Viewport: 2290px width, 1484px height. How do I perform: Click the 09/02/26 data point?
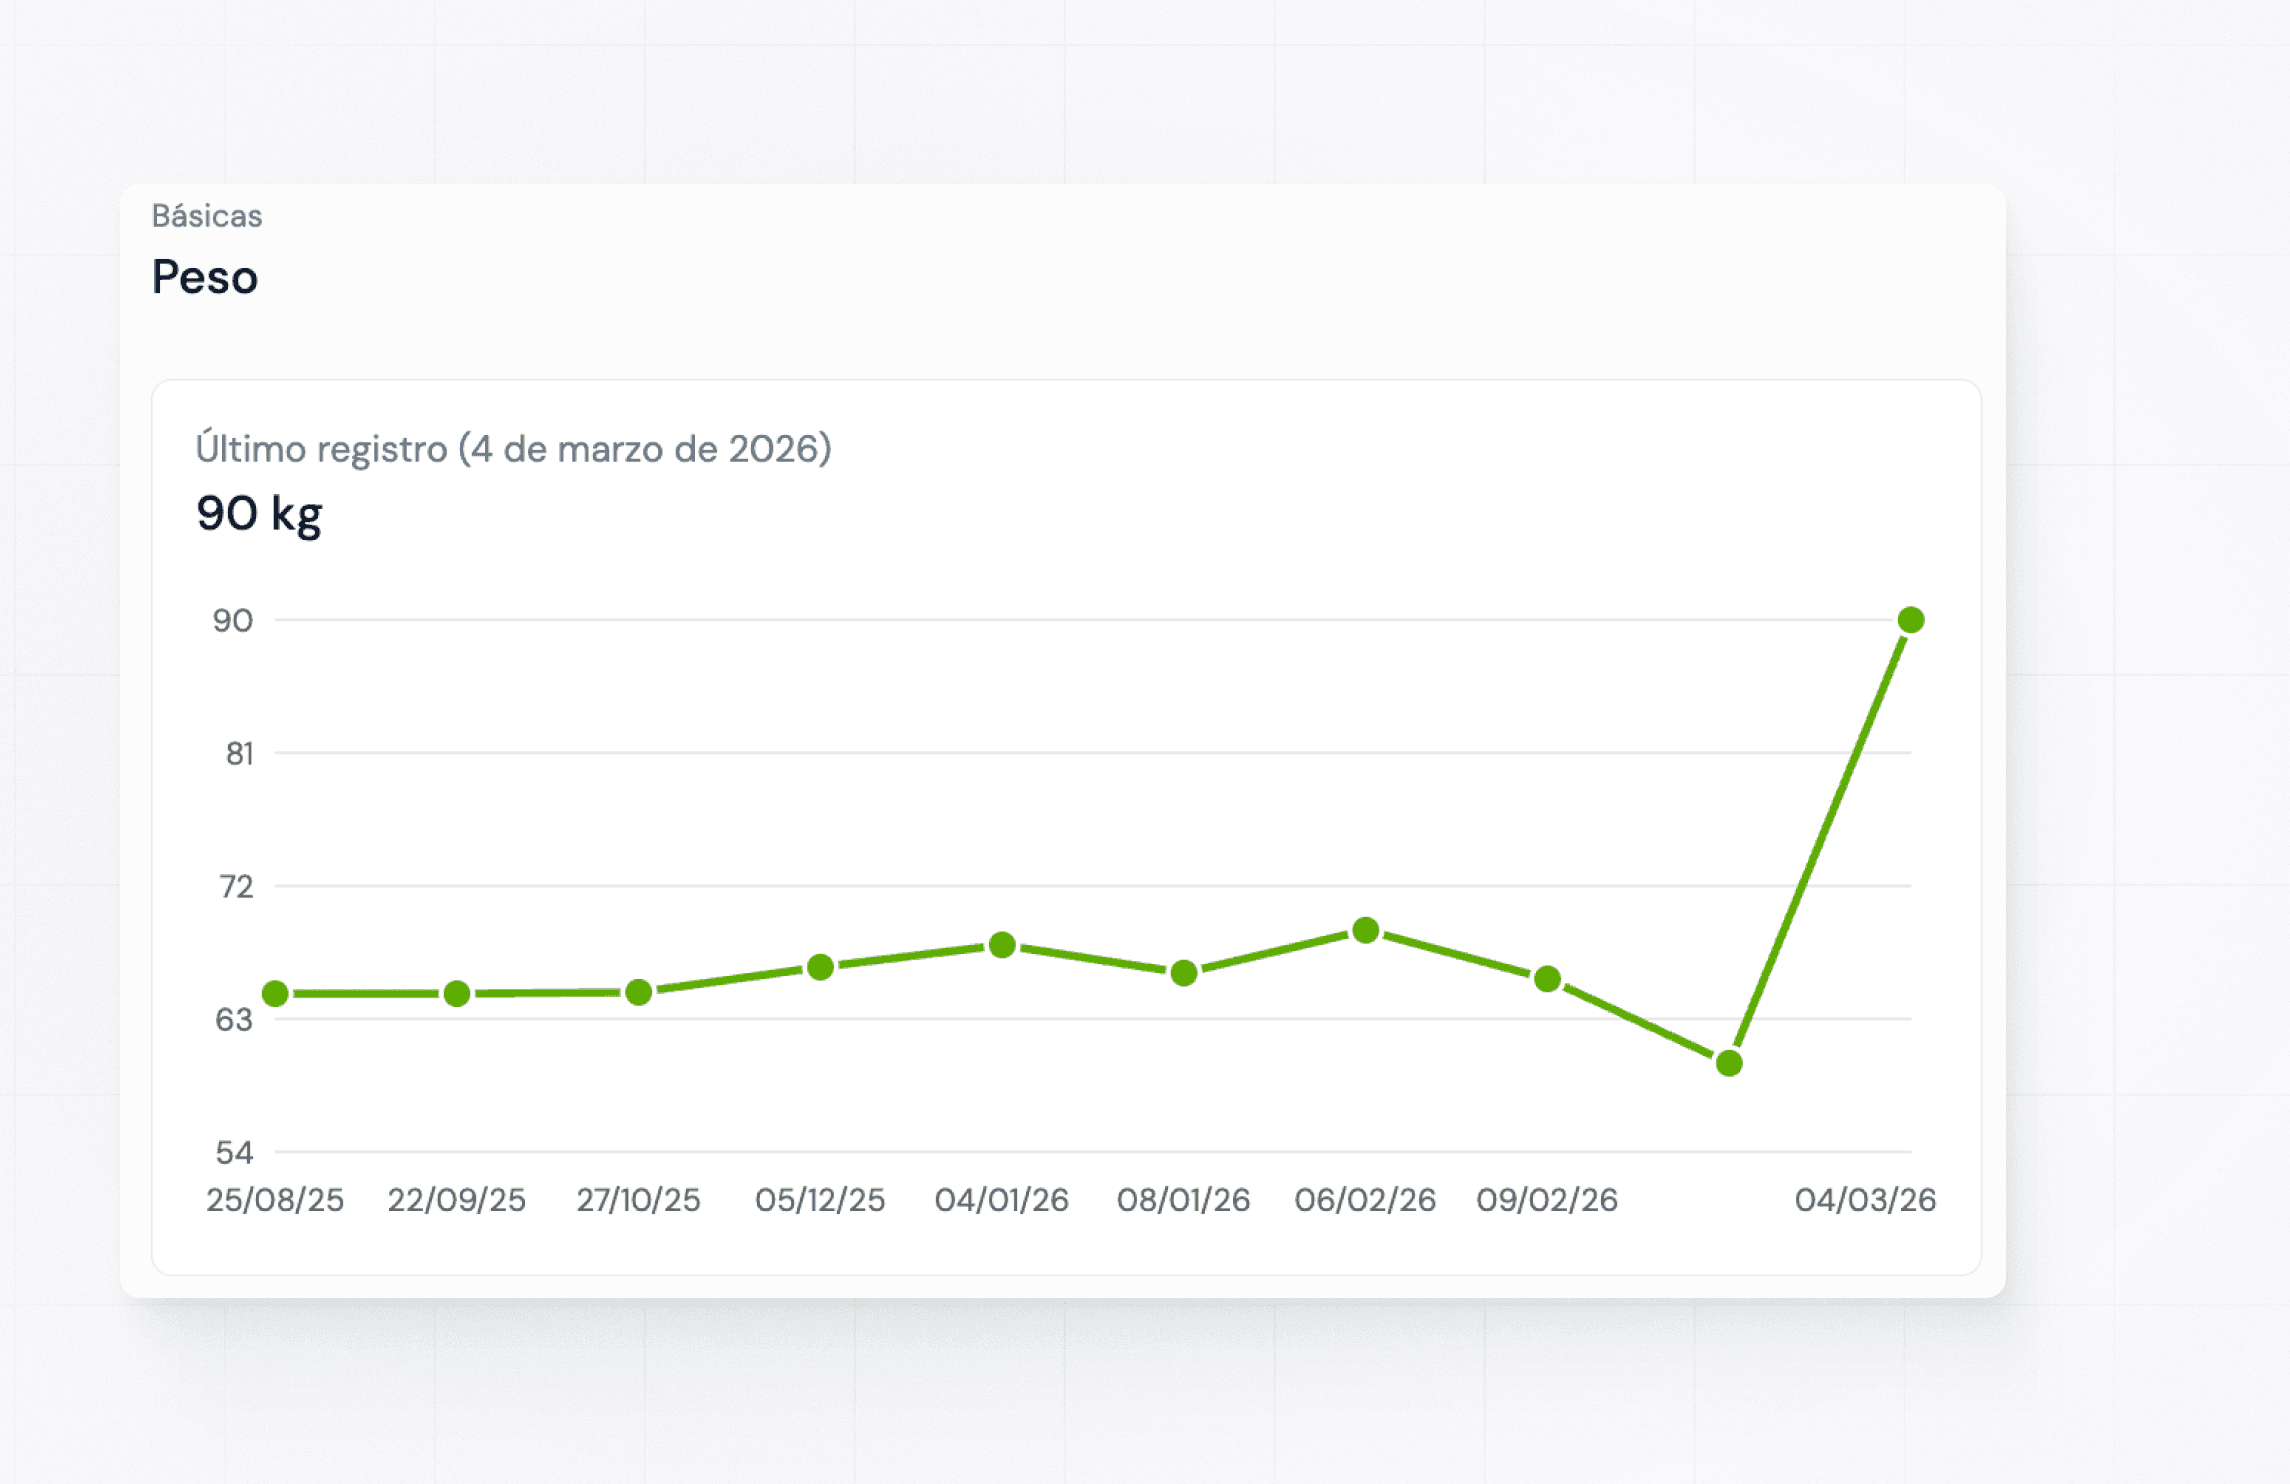click(x=1548, y=979)
